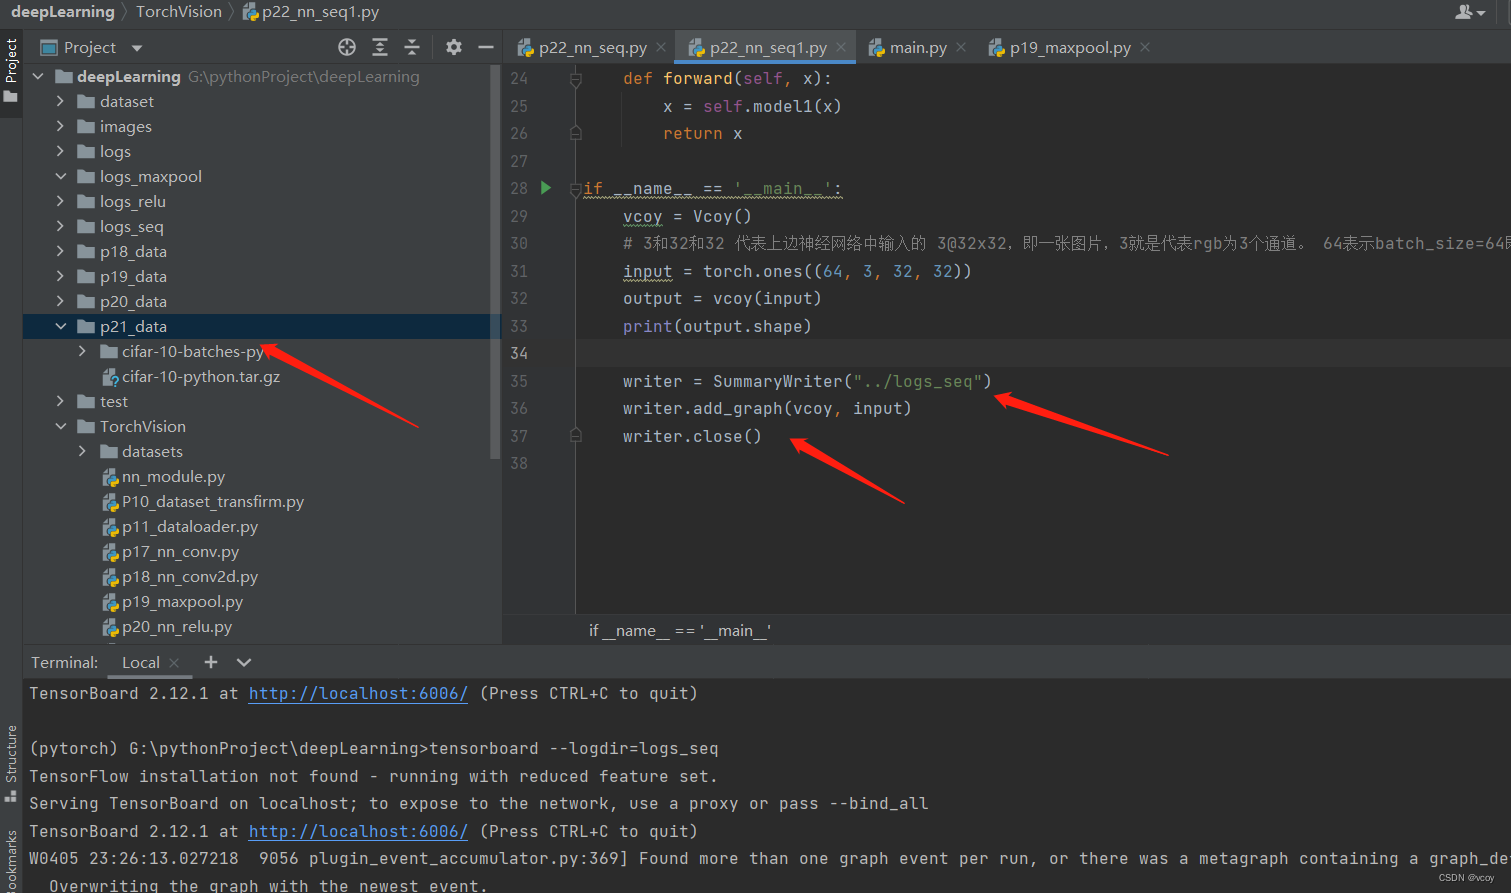The width and height of the screenshot is (1511, 893).
Task: Select cifar-10-python.tar.gz file
Action: coord(200,376)
